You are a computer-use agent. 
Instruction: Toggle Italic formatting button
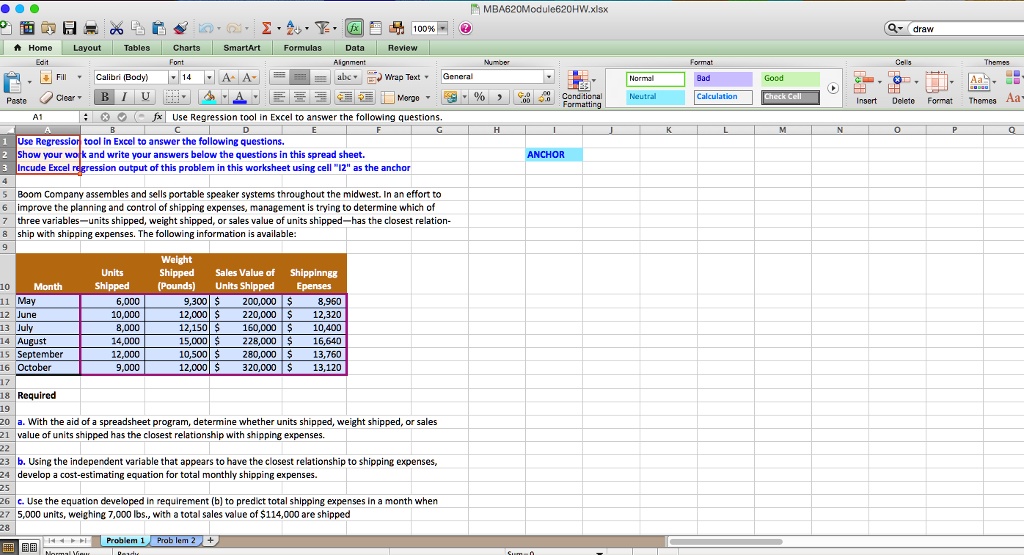(124, 97)
